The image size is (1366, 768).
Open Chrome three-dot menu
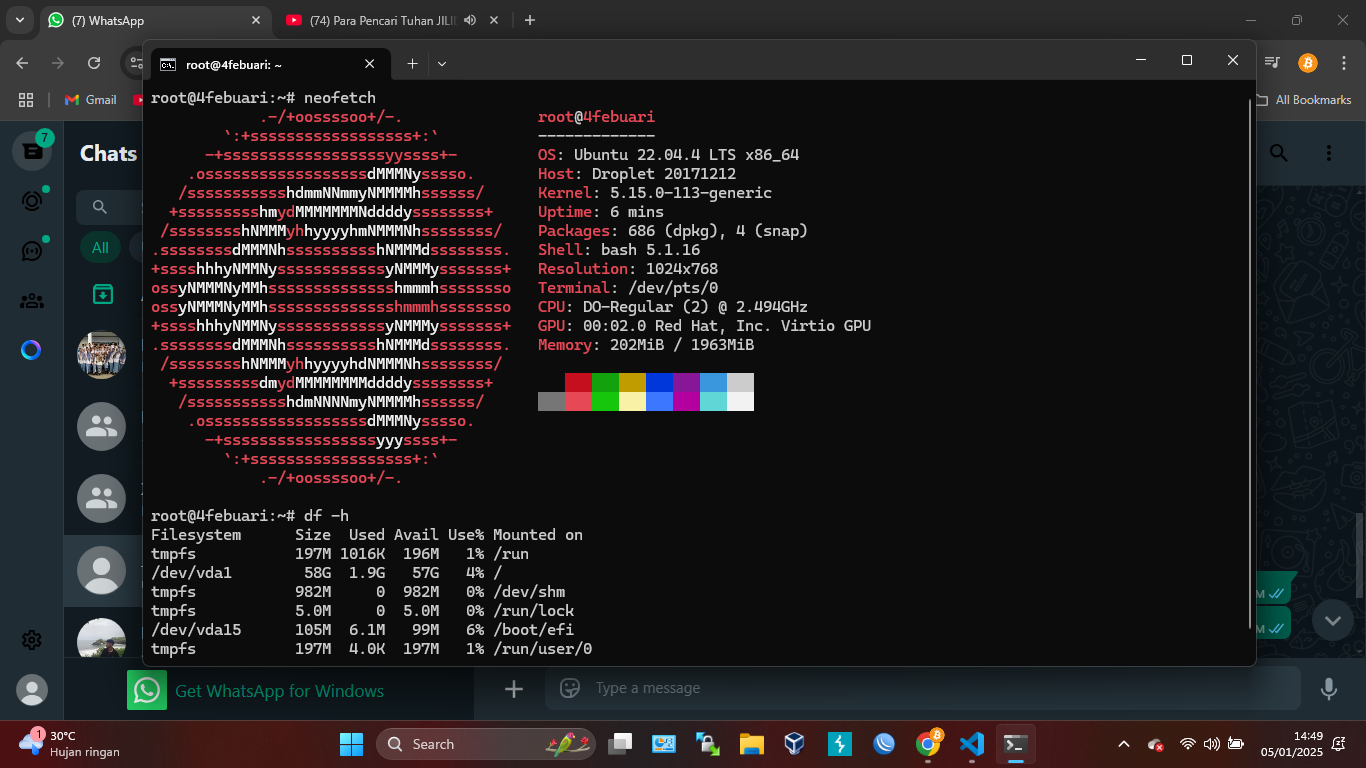pyautogui.click(x=1343, y=62)
